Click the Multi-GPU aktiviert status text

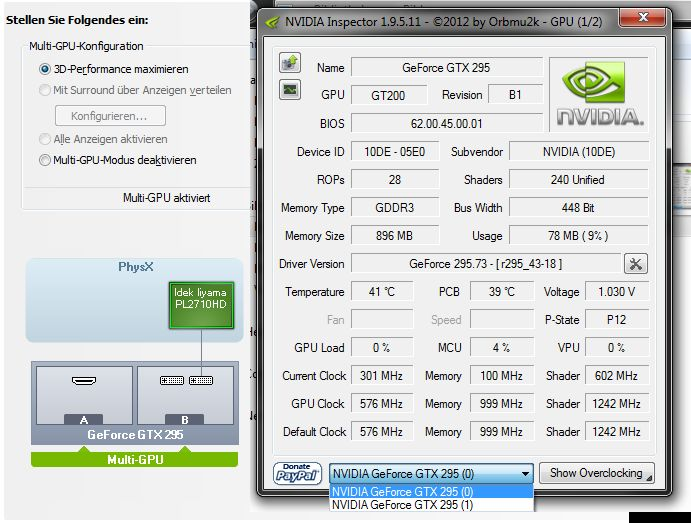point(167,198)
